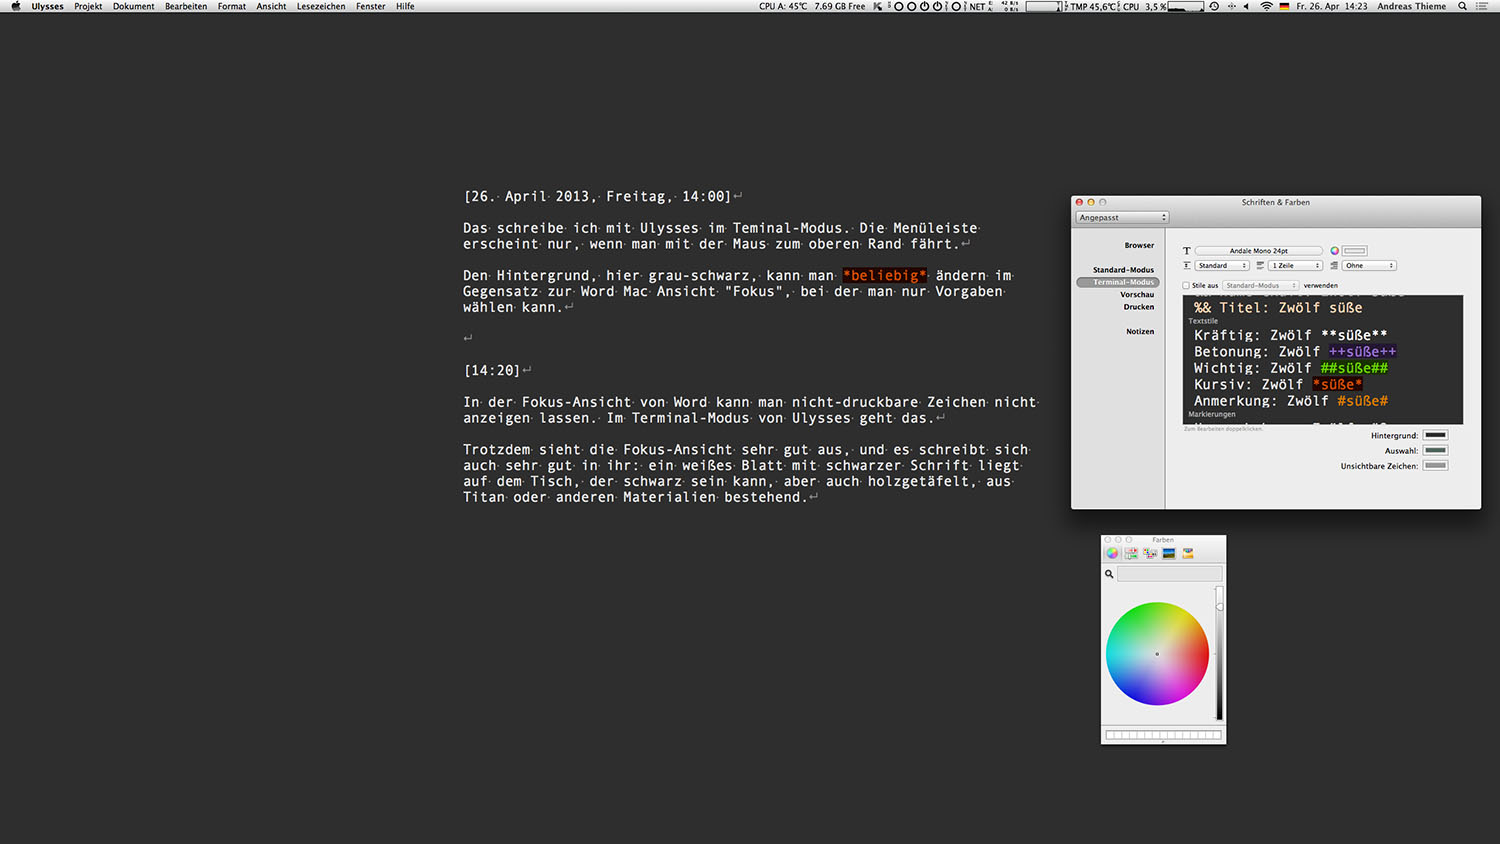Select Browser in Schriften & Farben sidebar
Viewport: 1500px width, 844px height.
pyautogui.click(x=1139, y=245)
